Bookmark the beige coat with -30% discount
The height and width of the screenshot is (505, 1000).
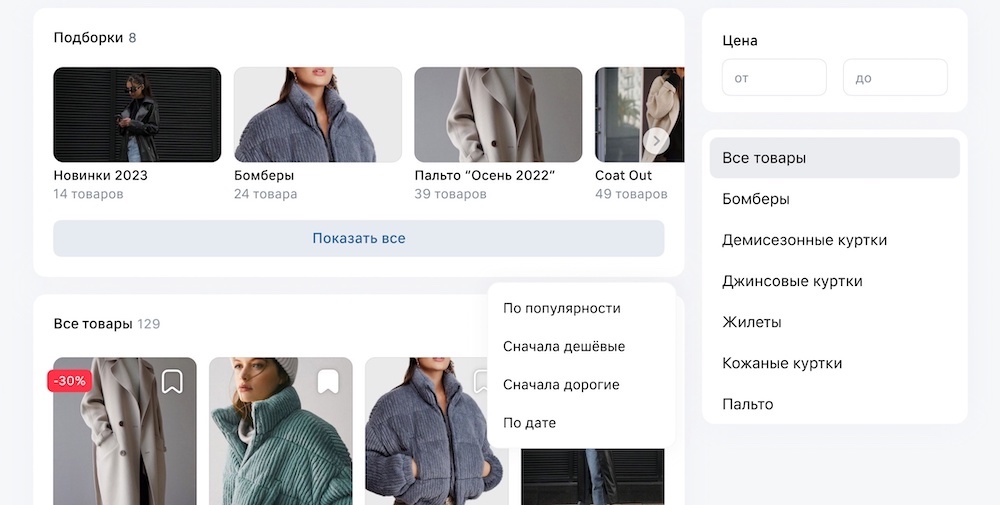click(x=172, y=381)
